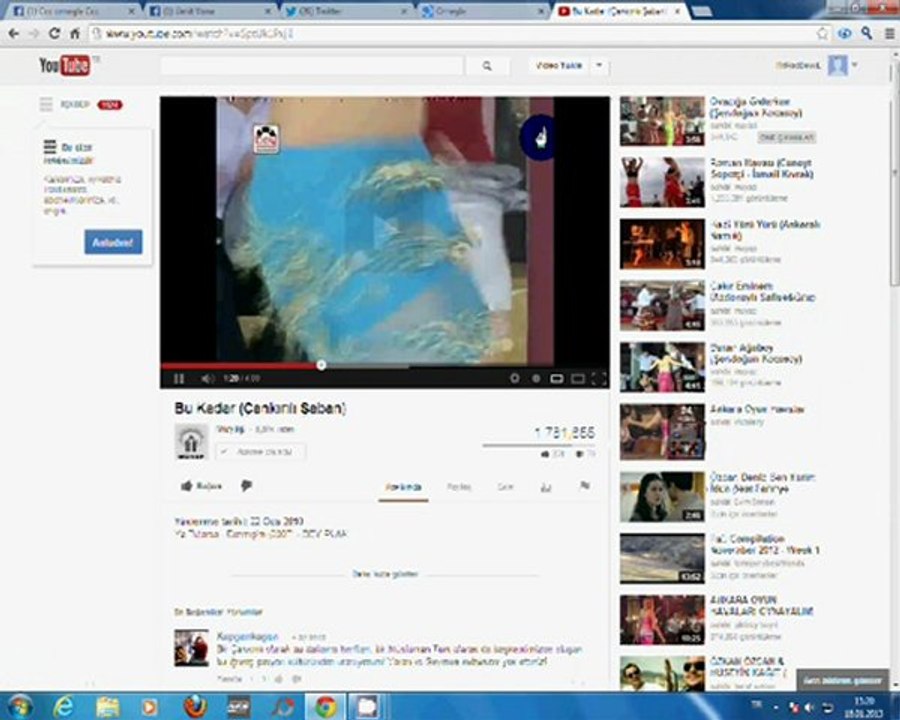Image resolution: width=900 pixels, height=720 pixels.
Task: Click the YouTube URL in the address bar
Action: click(x=199, y=34)
